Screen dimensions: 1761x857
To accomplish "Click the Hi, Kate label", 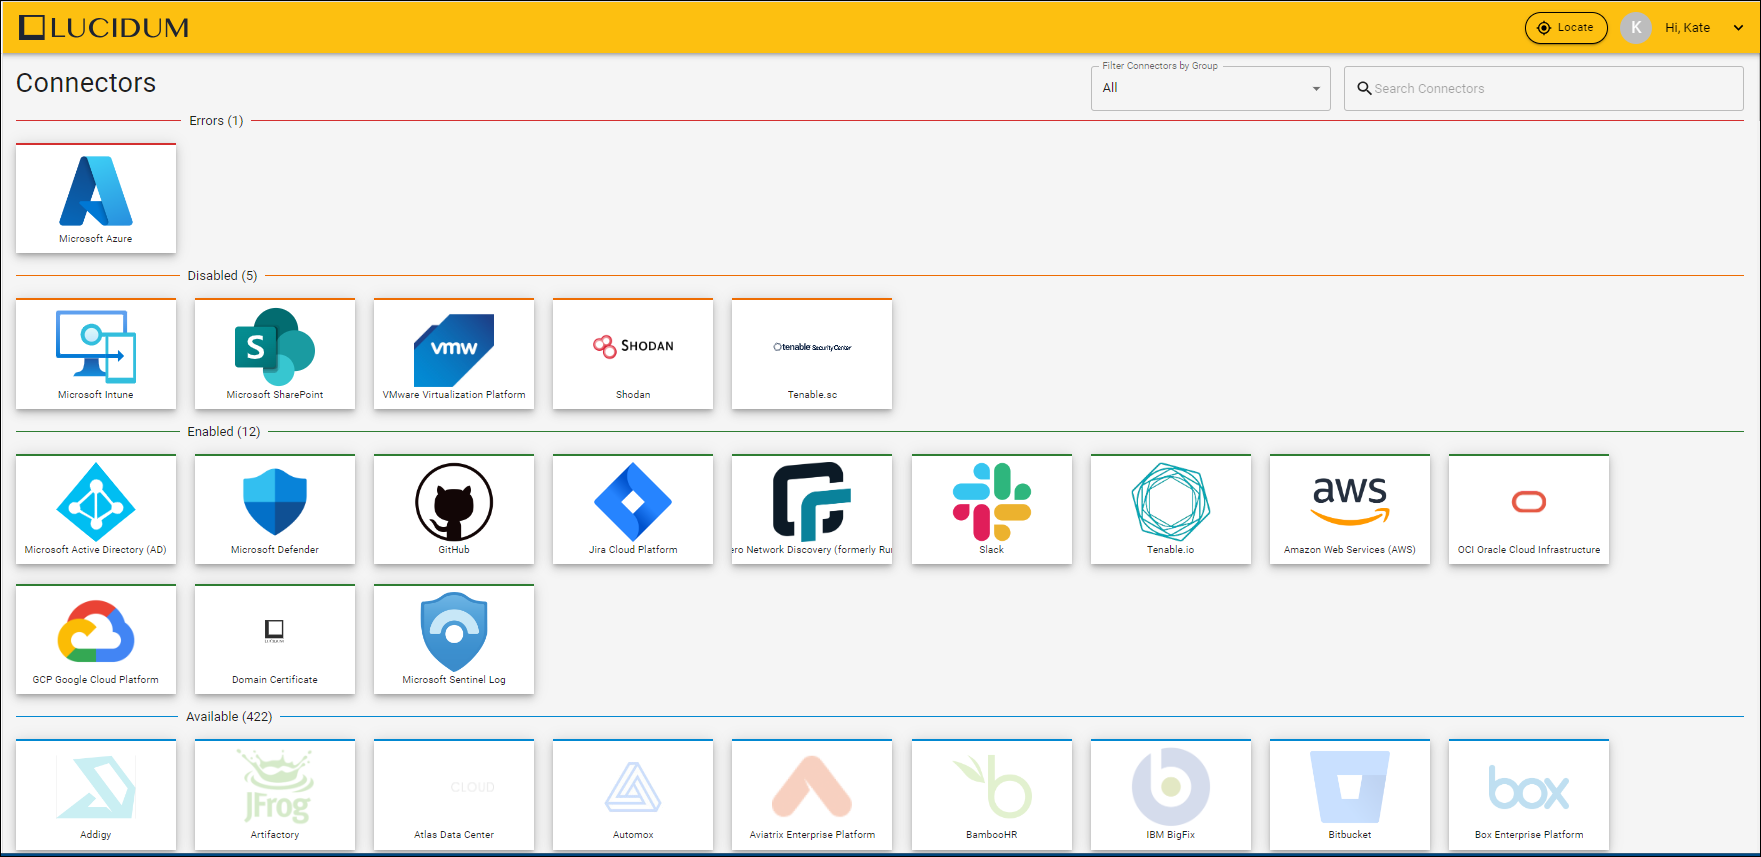I will click(1688, 28).
